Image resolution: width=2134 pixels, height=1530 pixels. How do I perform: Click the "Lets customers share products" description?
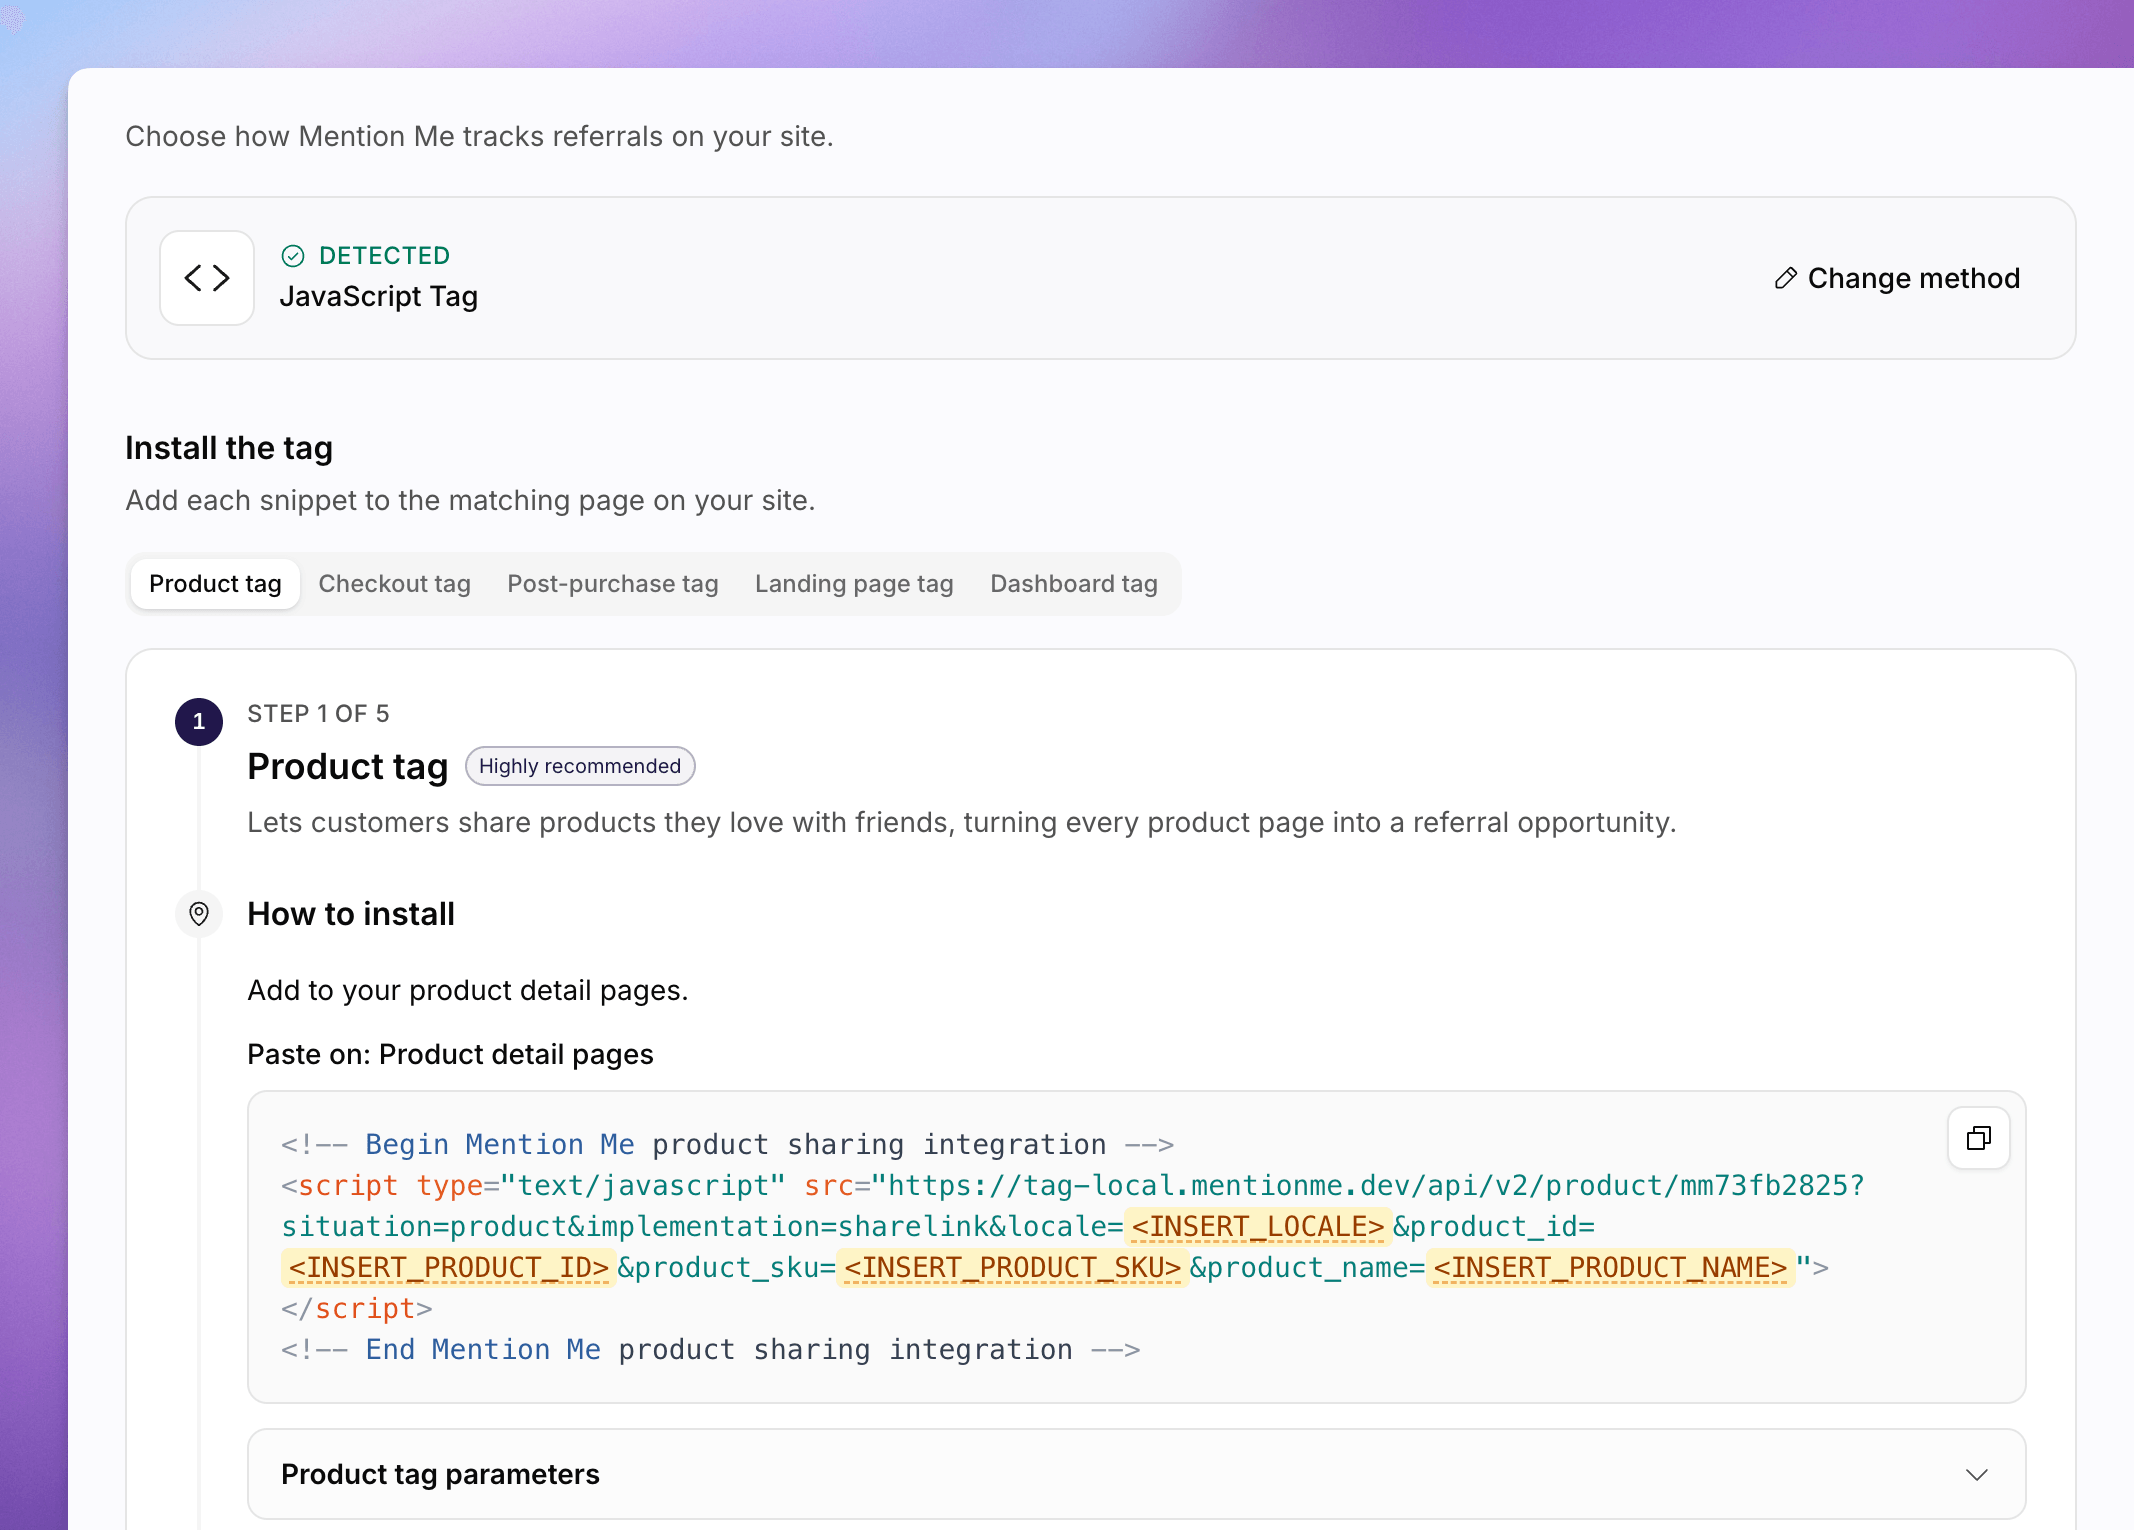[x=961, y=822]
